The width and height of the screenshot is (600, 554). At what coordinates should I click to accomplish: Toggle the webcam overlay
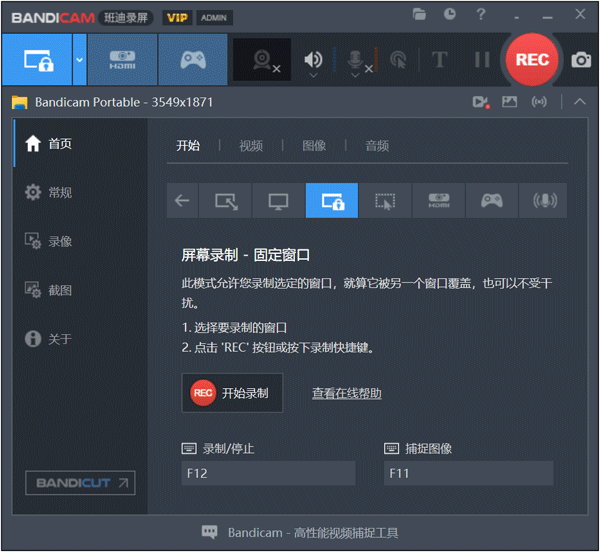[x=262, y=60]
